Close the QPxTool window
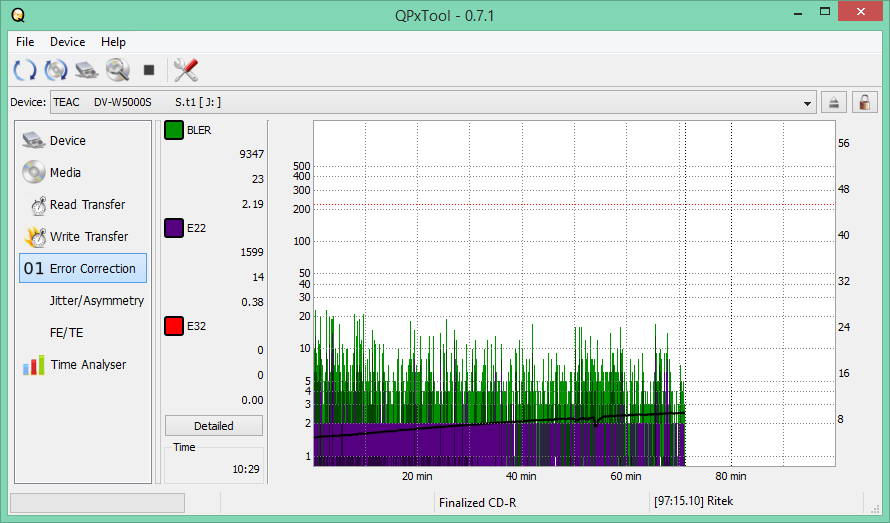Image resolution: width=890 pixels, height=523 pixels. coord(860,11)
